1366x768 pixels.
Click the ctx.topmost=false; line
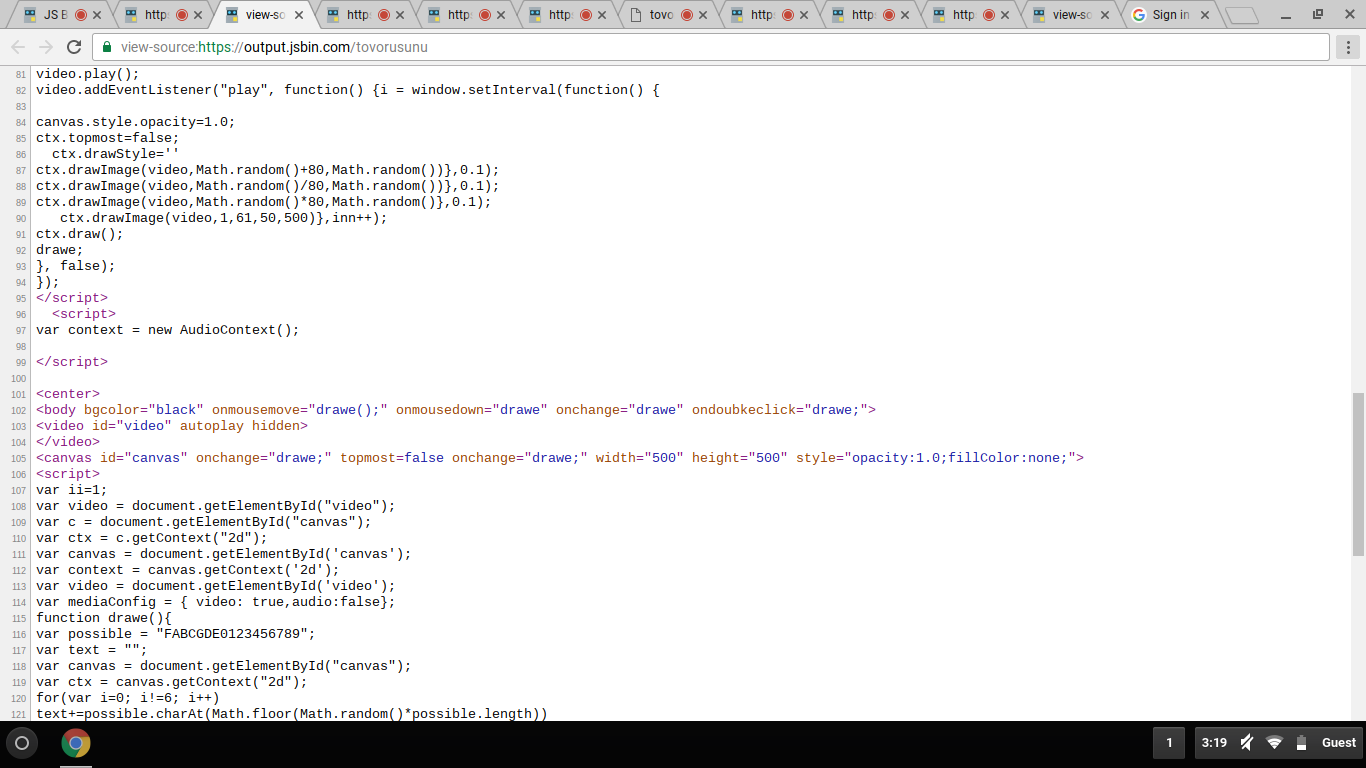[108, 138]
